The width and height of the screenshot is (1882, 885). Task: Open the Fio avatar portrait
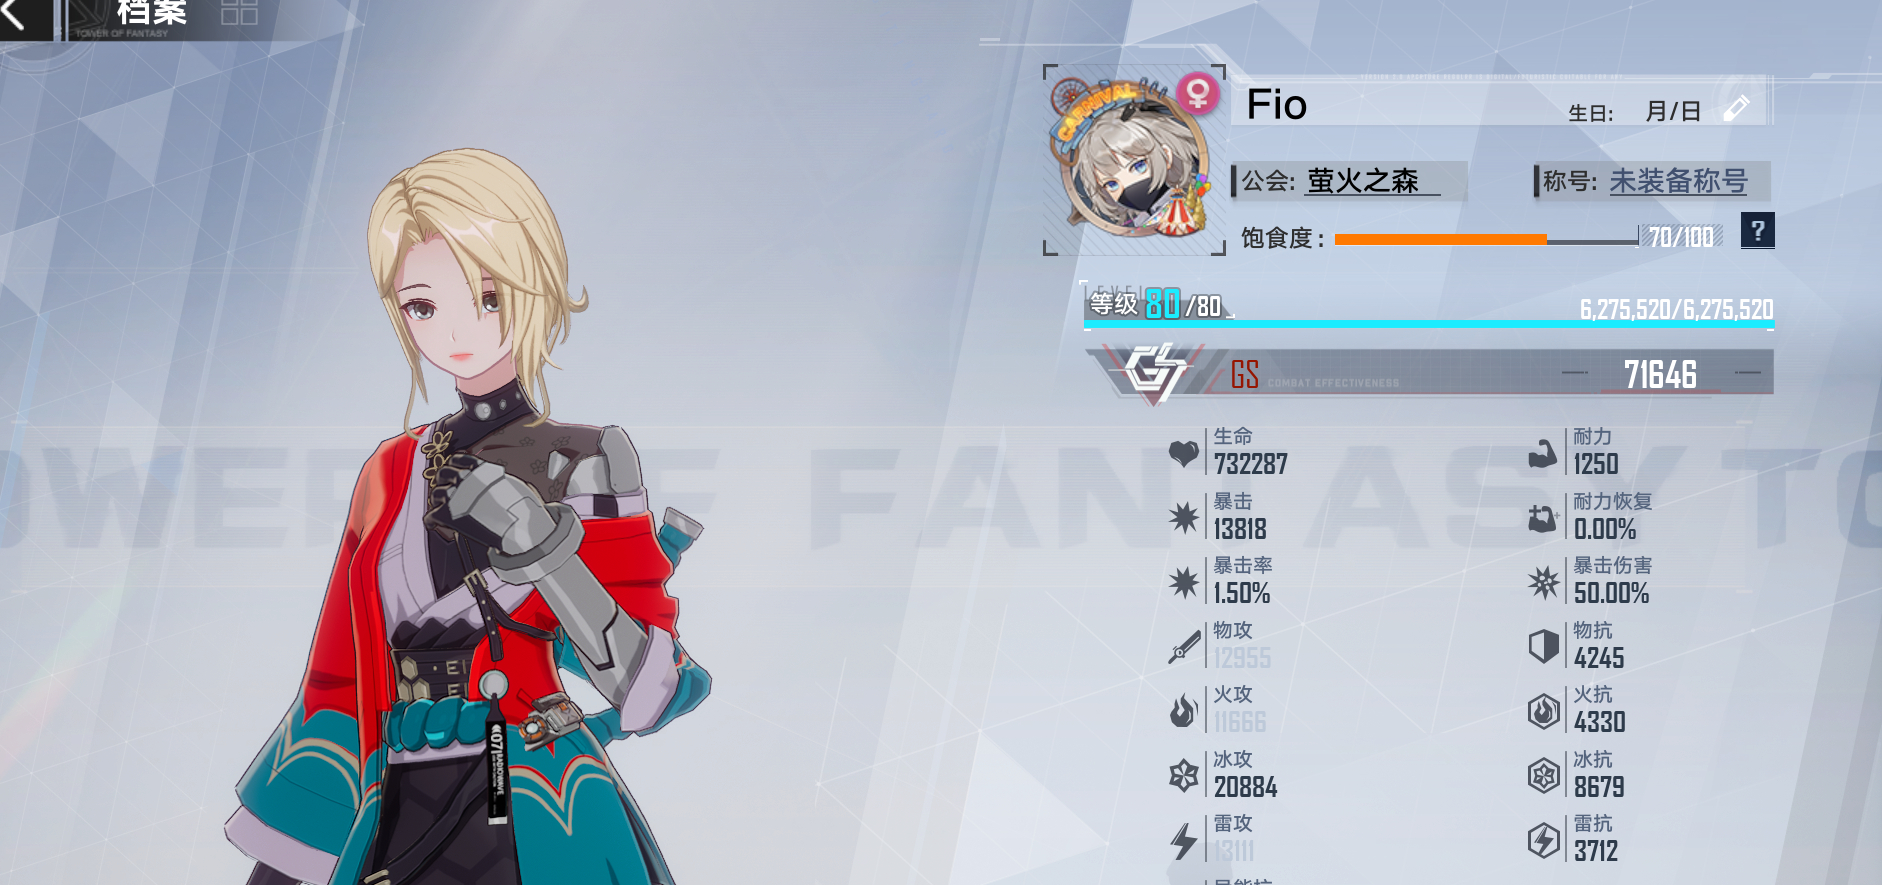pos(1134,160)
